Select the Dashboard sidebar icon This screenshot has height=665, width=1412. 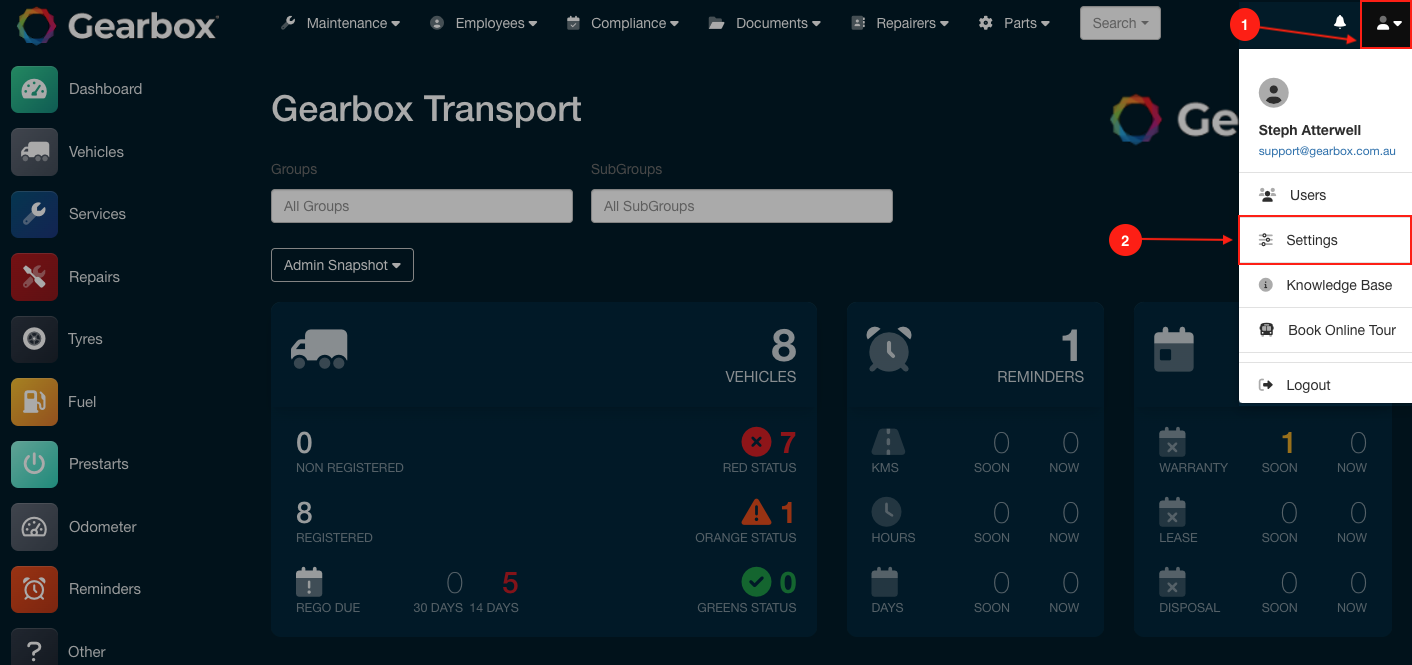point(34,88)
